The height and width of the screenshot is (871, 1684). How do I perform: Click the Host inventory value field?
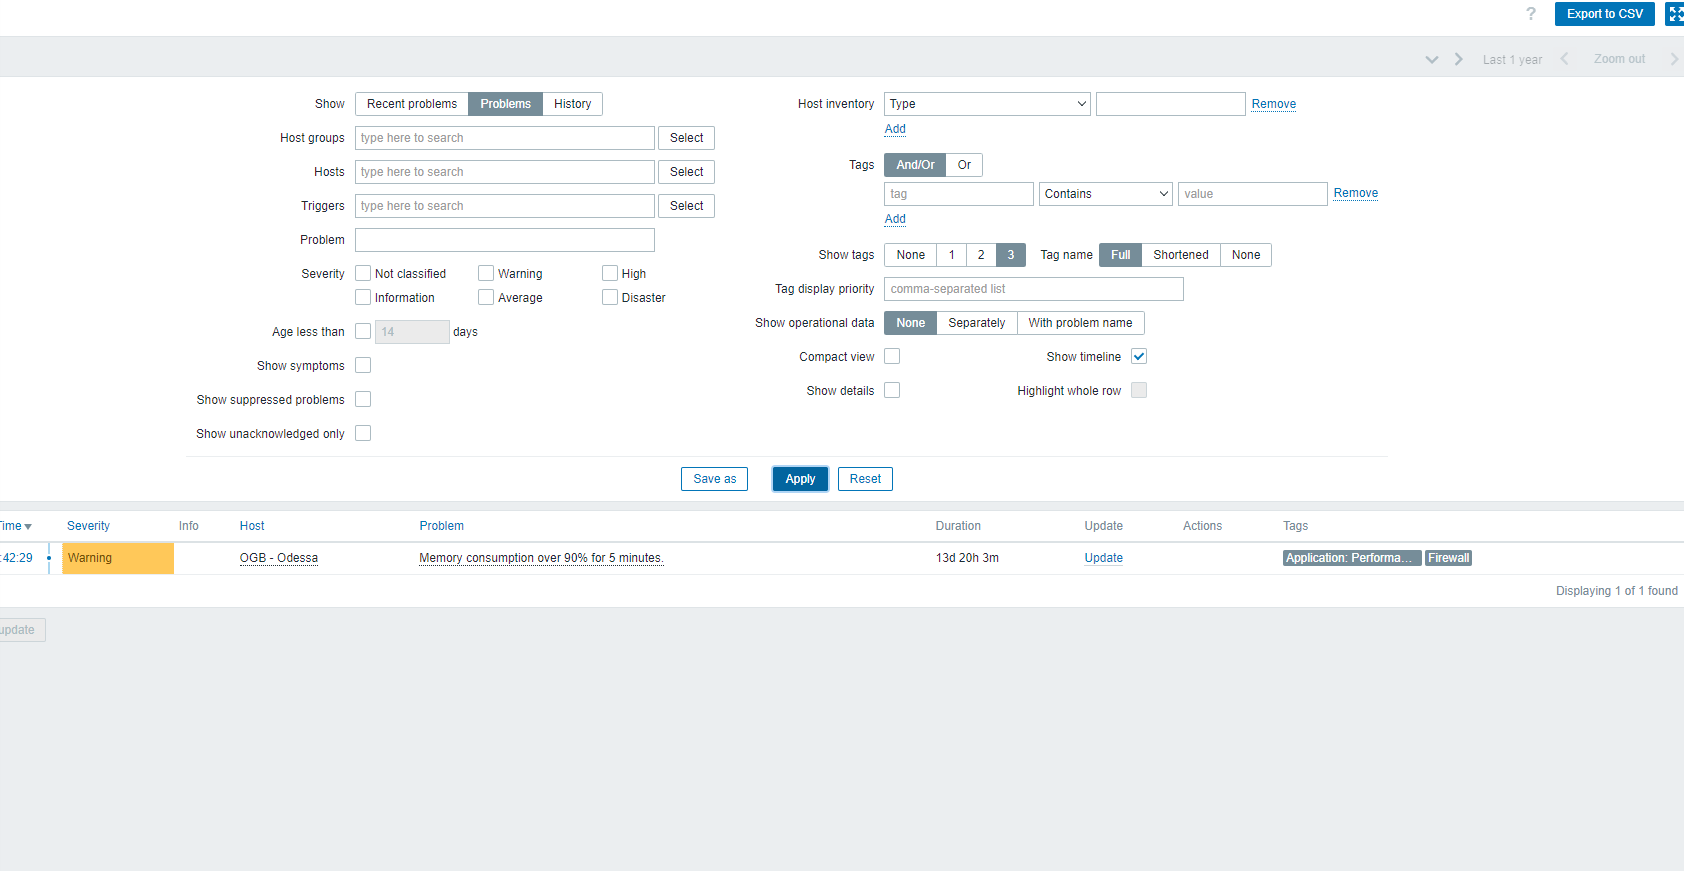click(x=1171, y=104)
